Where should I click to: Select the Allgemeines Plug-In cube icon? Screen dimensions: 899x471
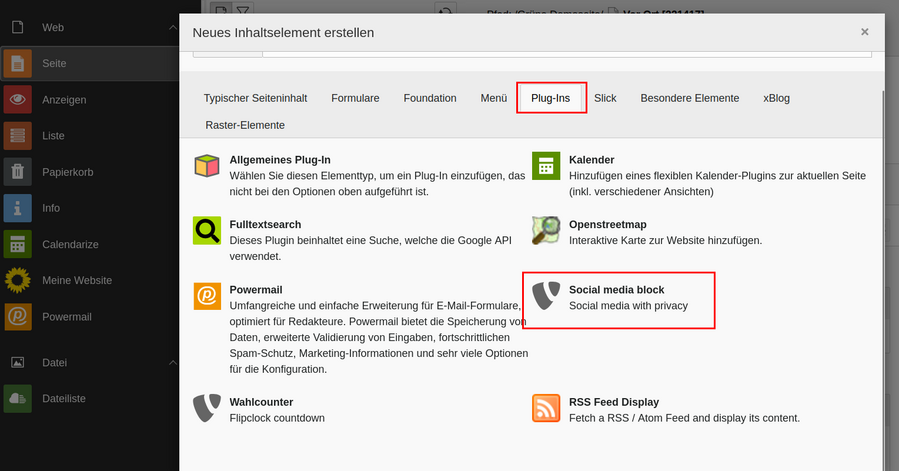(207, 166)
